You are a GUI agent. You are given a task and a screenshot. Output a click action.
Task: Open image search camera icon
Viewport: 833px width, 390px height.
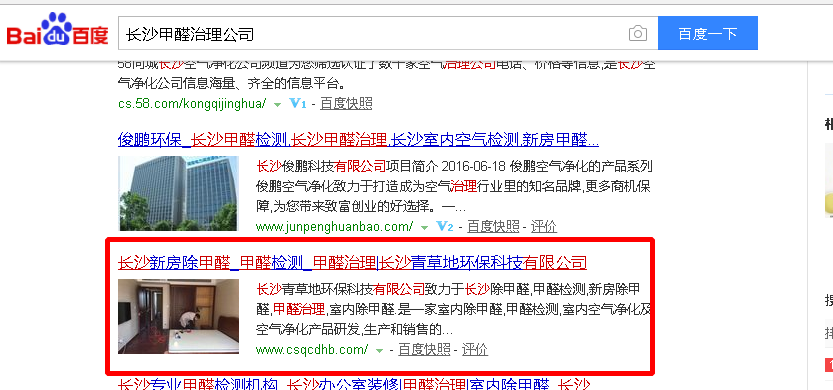[x=638, y=33]
